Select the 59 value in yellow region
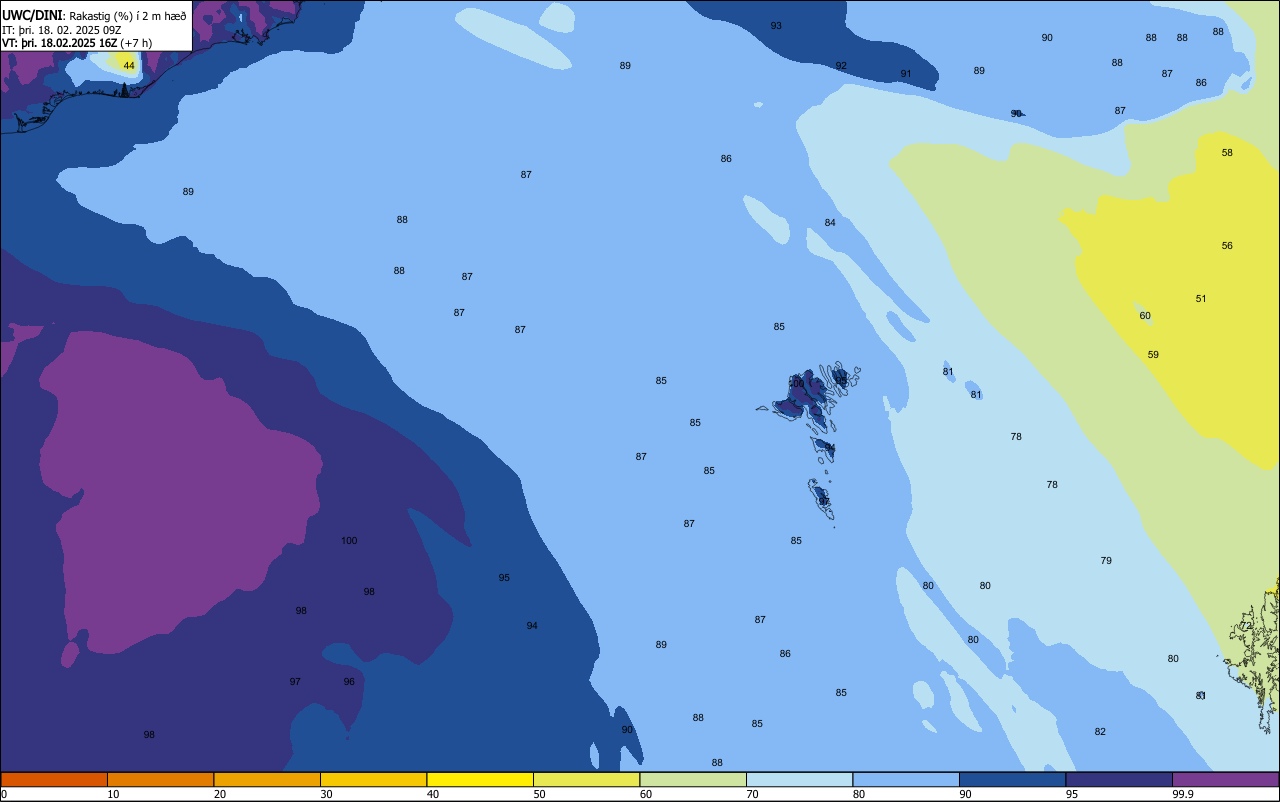This screenshot has height=802, width=1280. 1153,354
